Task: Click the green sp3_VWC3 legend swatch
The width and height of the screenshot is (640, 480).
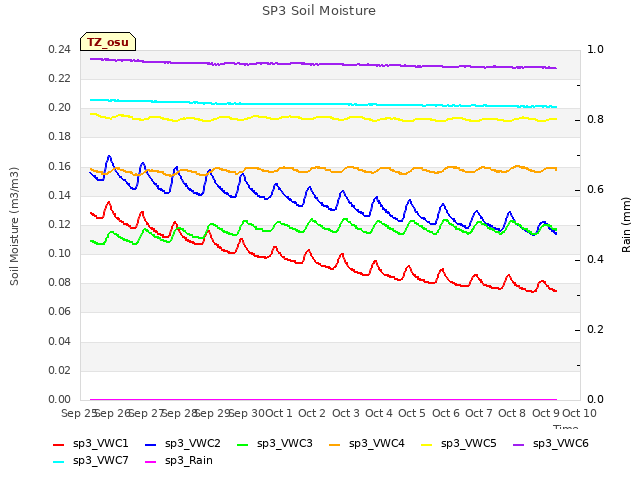Action: [x=243, y=444]
